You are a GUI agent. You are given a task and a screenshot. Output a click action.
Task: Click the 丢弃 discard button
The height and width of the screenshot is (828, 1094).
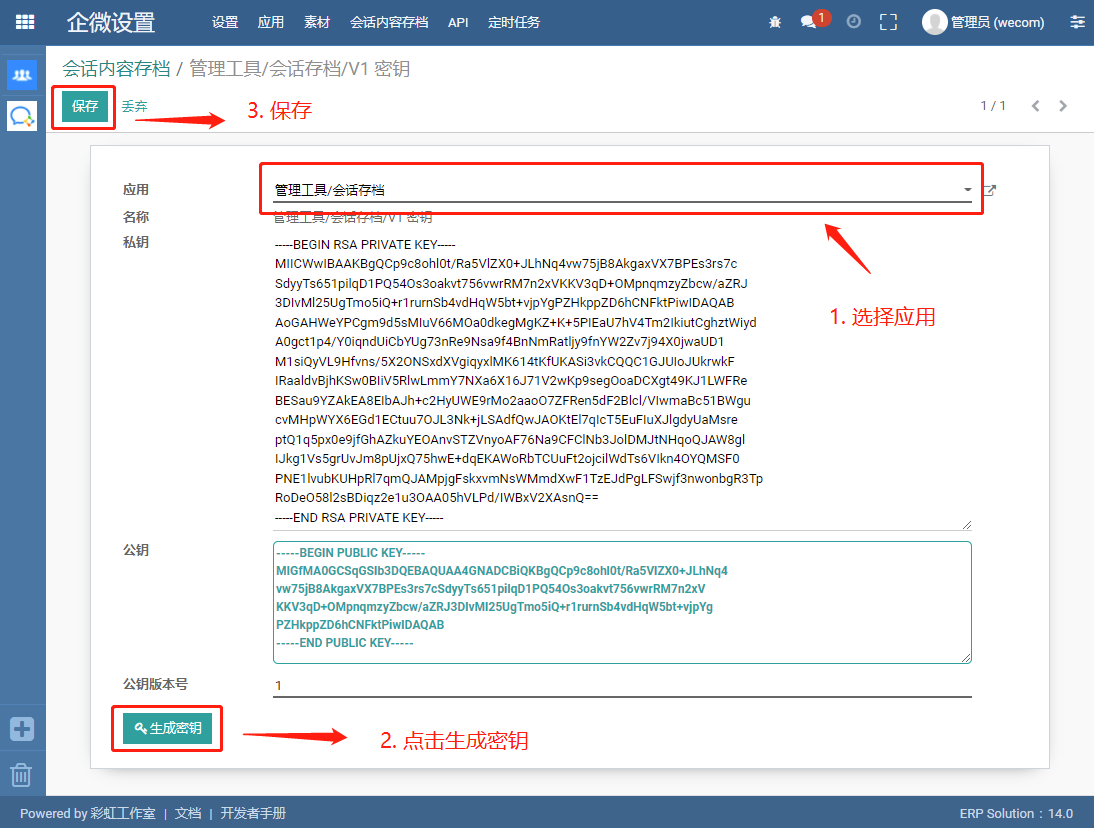click(x=134, y=106)
